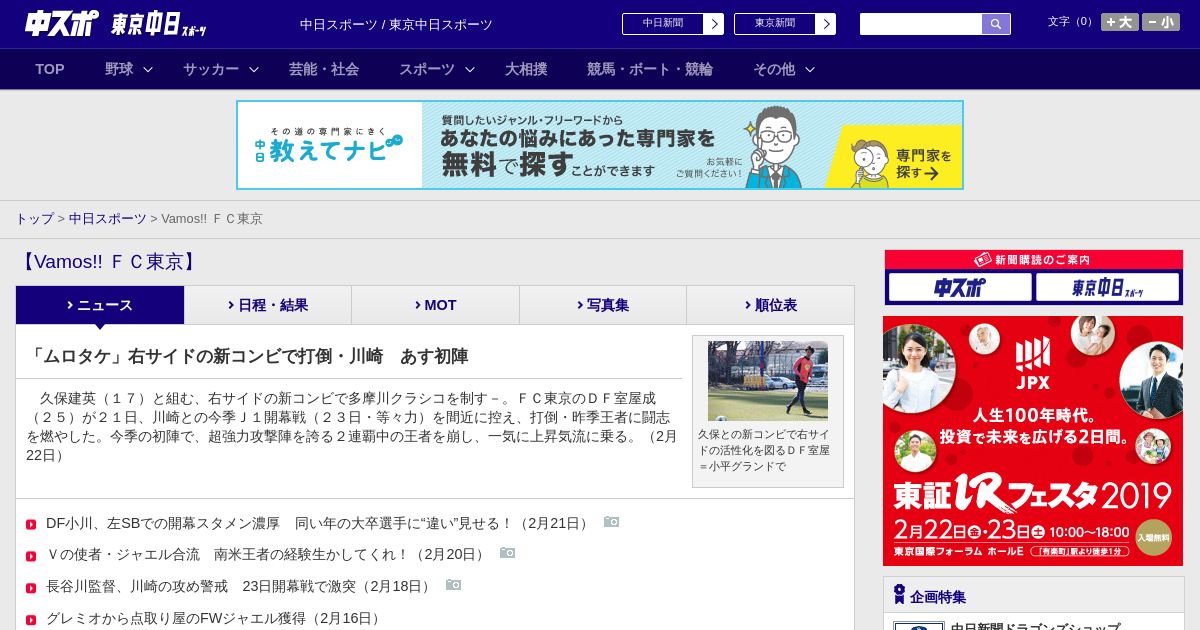The width and height of the screenshot is (1200, 630).
Task: Click the arrow next to 東京新聞 button
Action: pos(826,24)
